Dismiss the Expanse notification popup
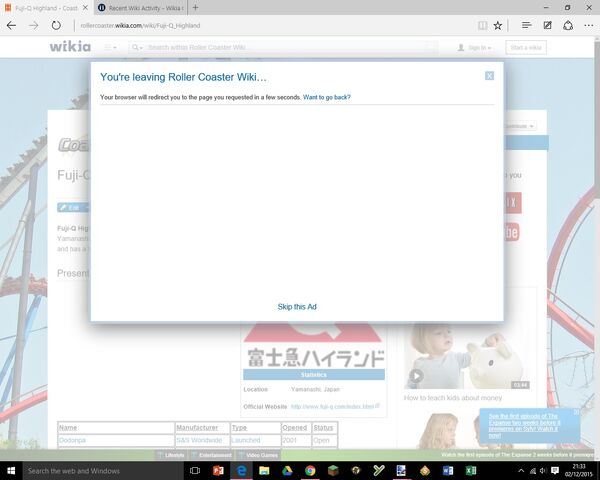 576,412
